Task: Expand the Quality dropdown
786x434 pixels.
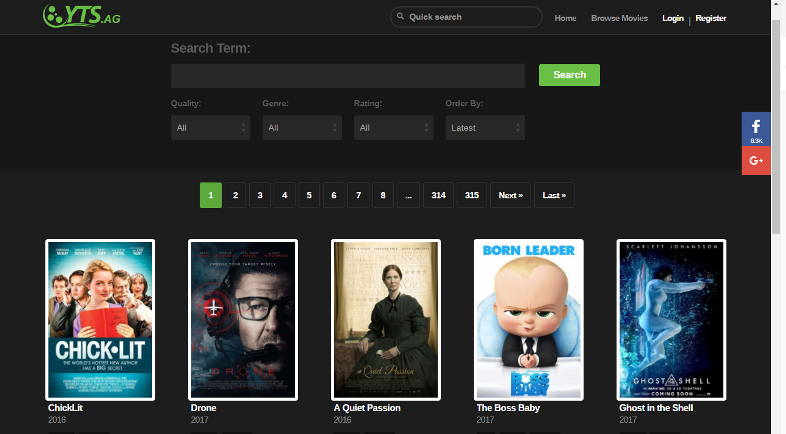Action: 211,128
